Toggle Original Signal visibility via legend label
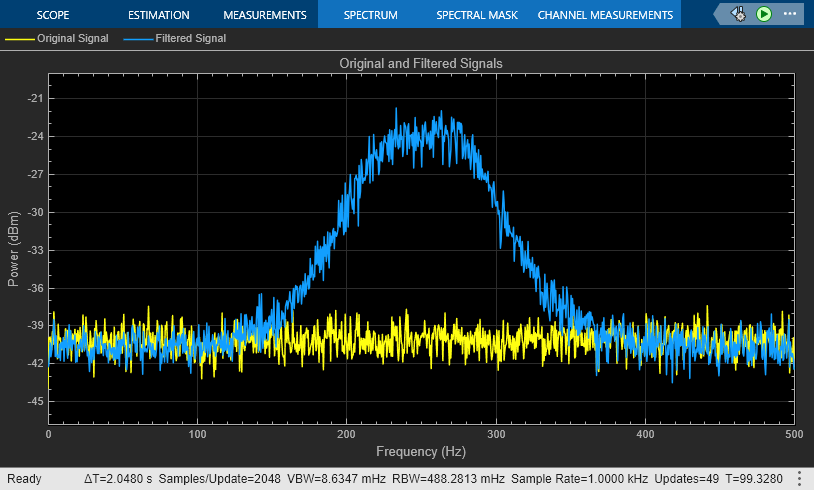The width and height of the screenshot is (814, 490). coord(72,38)
